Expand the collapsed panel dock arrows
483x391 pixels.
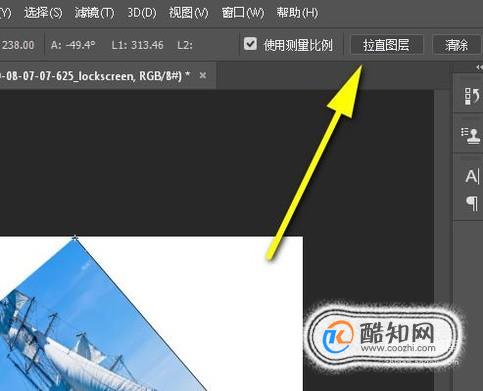[479, 68]
